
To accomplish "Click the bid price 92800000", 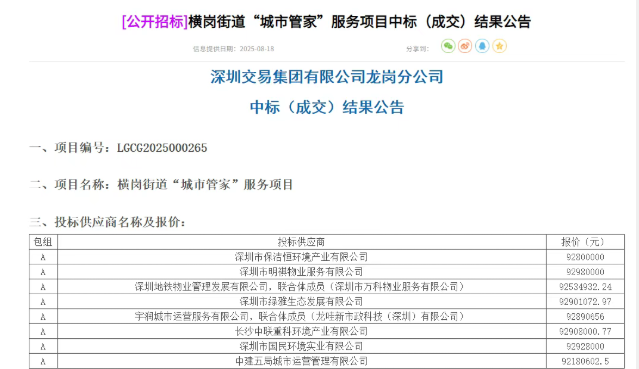I will pos(585,257).
